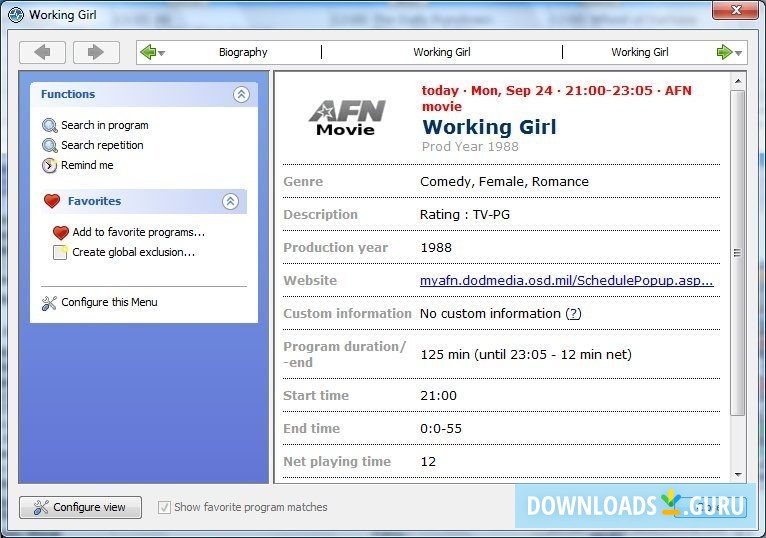Collapse the Favorites section
Viewport: 766px width, 538px height.
tap(231, 201)
